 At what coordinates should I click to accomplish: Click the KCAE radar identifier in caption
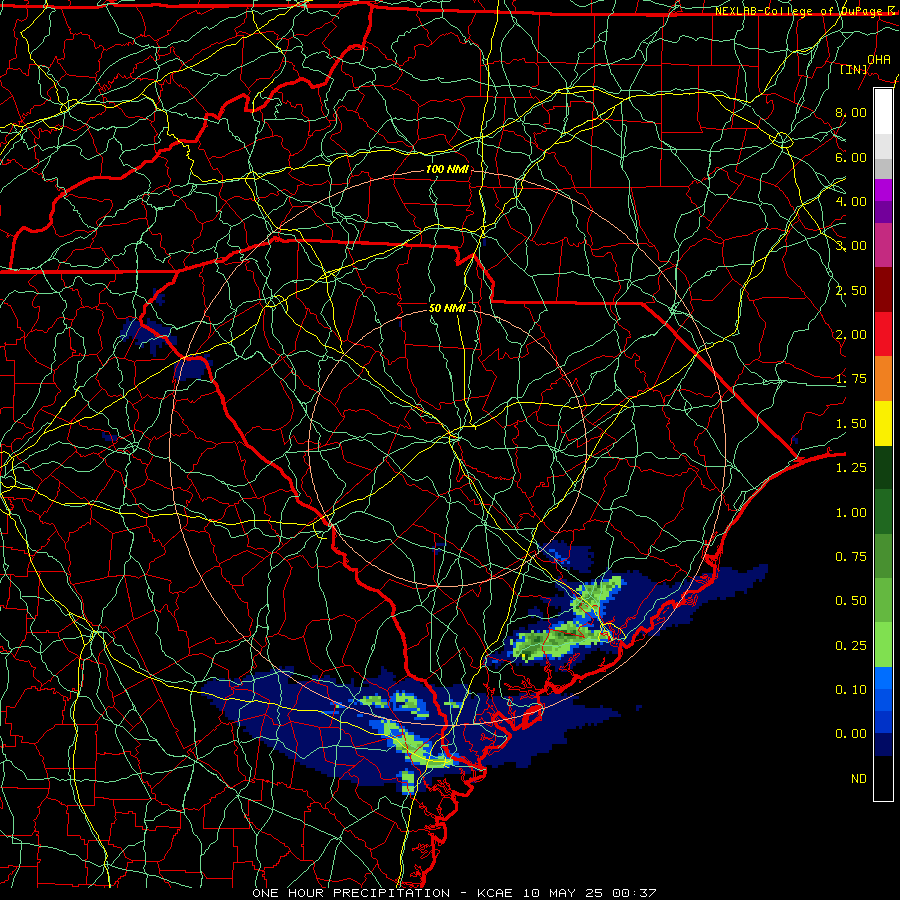(495, 893)
